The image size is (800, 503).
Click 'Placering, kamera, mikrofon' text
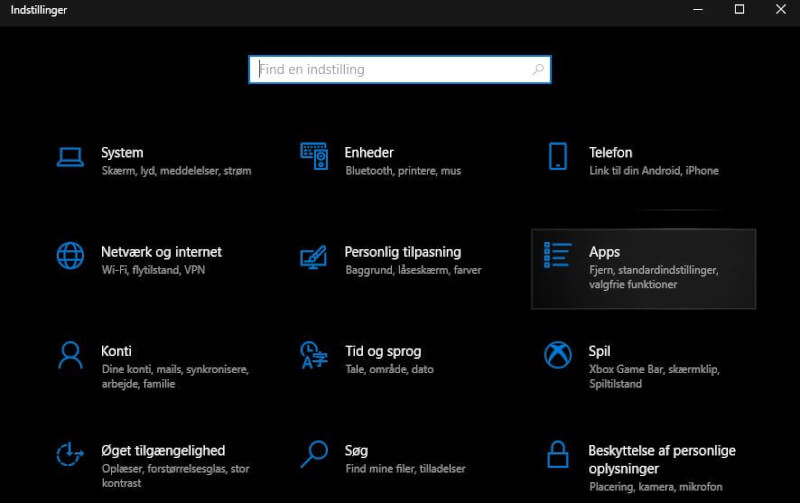point(656,487)
